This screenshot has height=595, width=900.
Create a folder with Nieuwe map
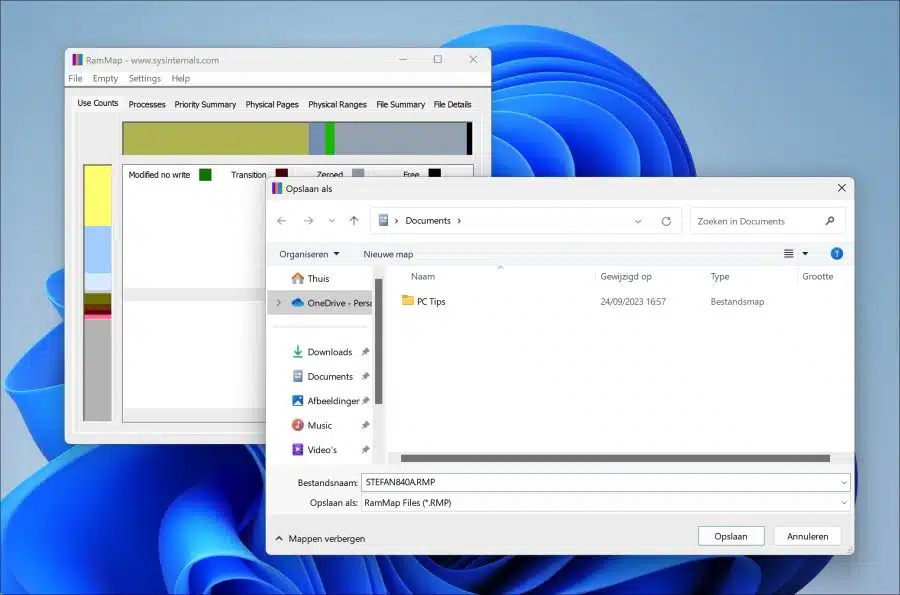click(x=388, y=254)
